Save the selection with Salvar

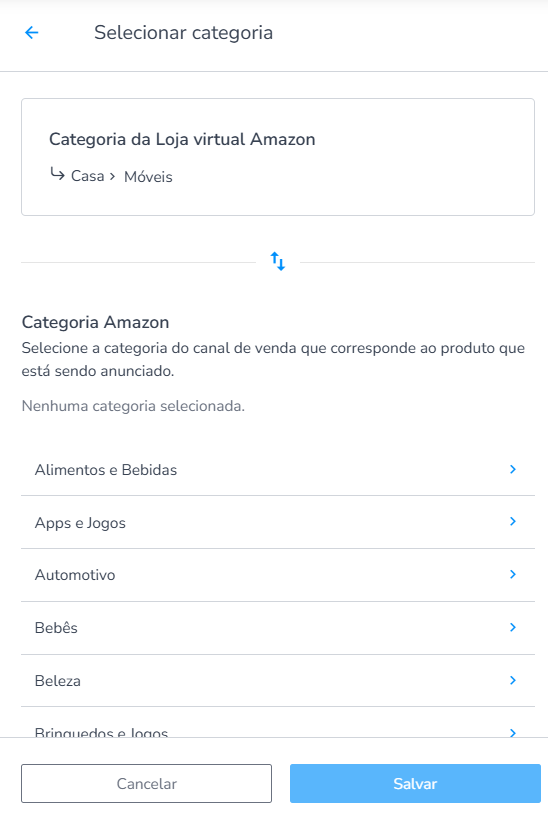tap(415, 783)
